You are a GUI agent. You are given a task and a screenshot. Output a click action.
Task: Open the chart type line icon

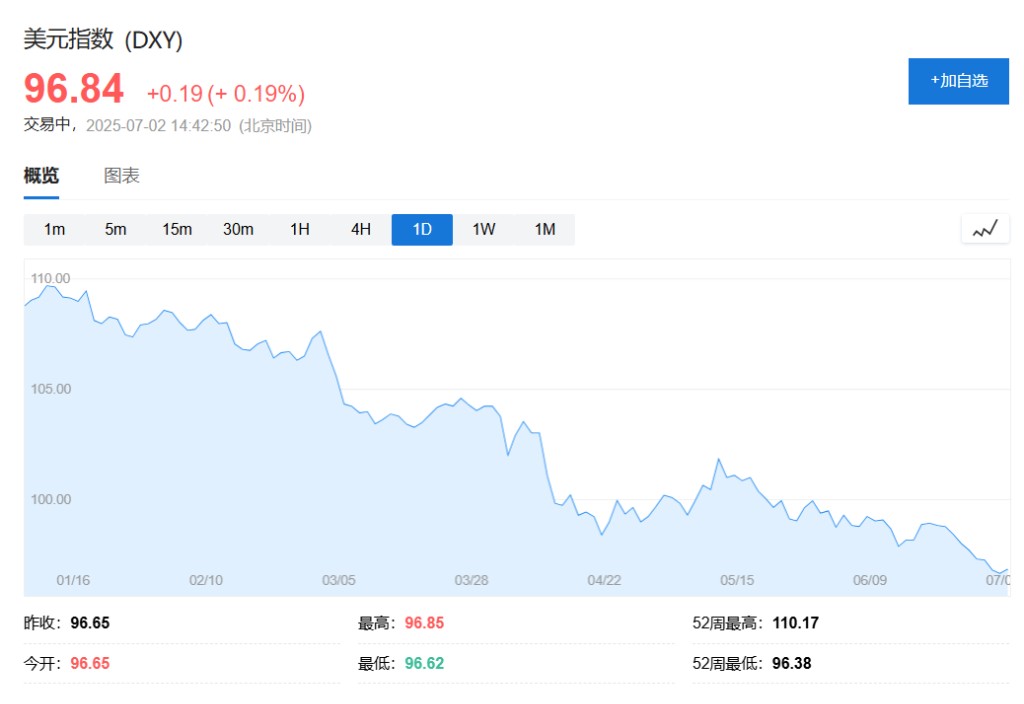coord(985,230)
